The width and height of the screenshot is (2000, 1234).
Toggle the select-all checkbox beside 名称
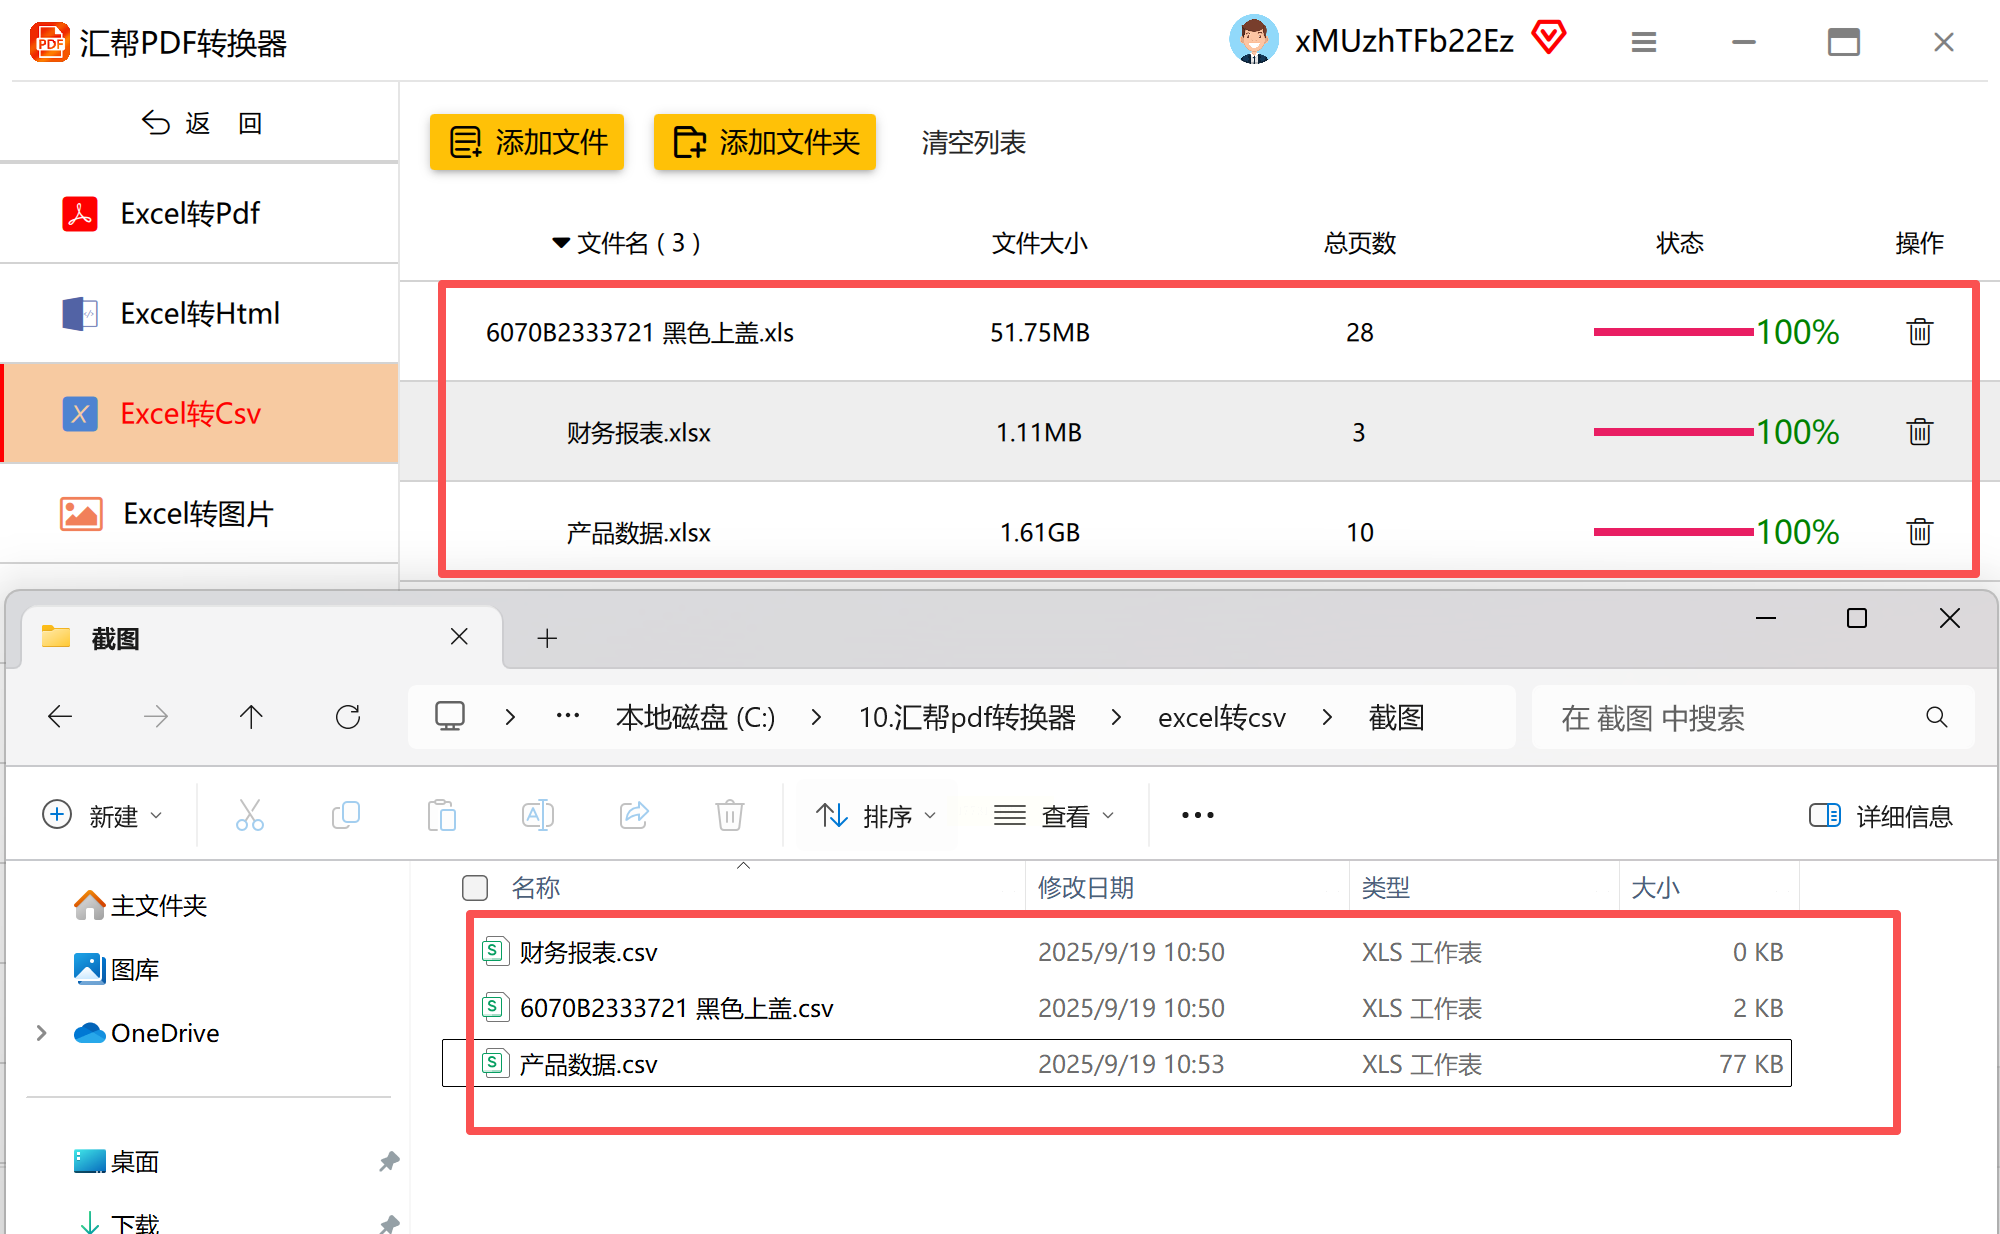coord(475,888)
